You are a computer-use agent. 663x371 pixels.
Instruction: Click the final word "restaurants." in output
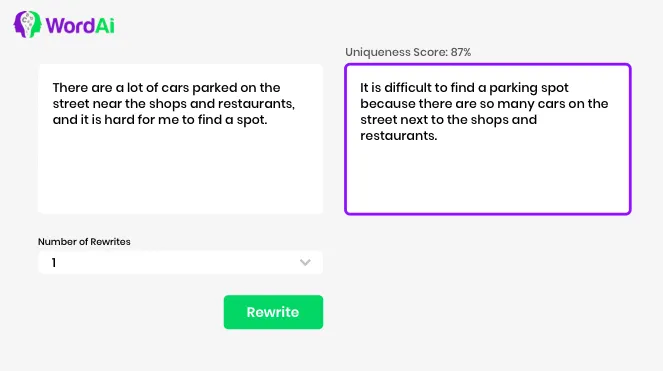(x=399, y=136)
